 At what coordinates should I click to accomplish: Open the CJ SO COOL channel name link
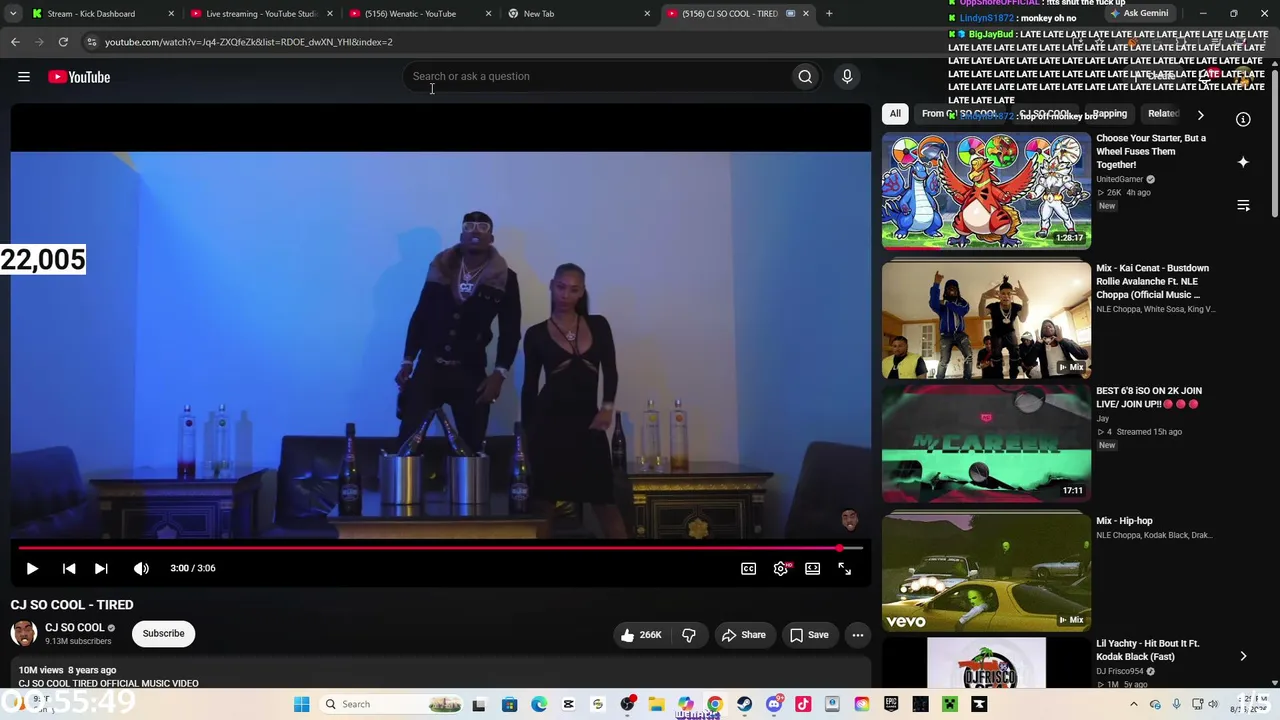click(x=75, y=628)
